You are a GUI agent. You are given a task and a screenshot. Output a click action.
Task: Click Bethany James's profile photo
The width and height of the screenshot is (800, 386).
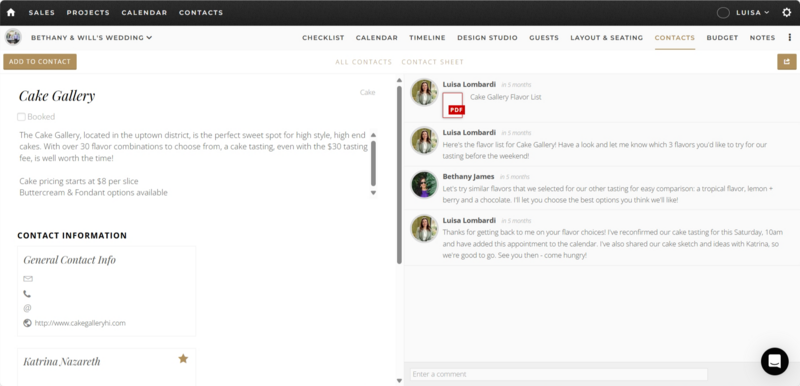coord(424,185)
